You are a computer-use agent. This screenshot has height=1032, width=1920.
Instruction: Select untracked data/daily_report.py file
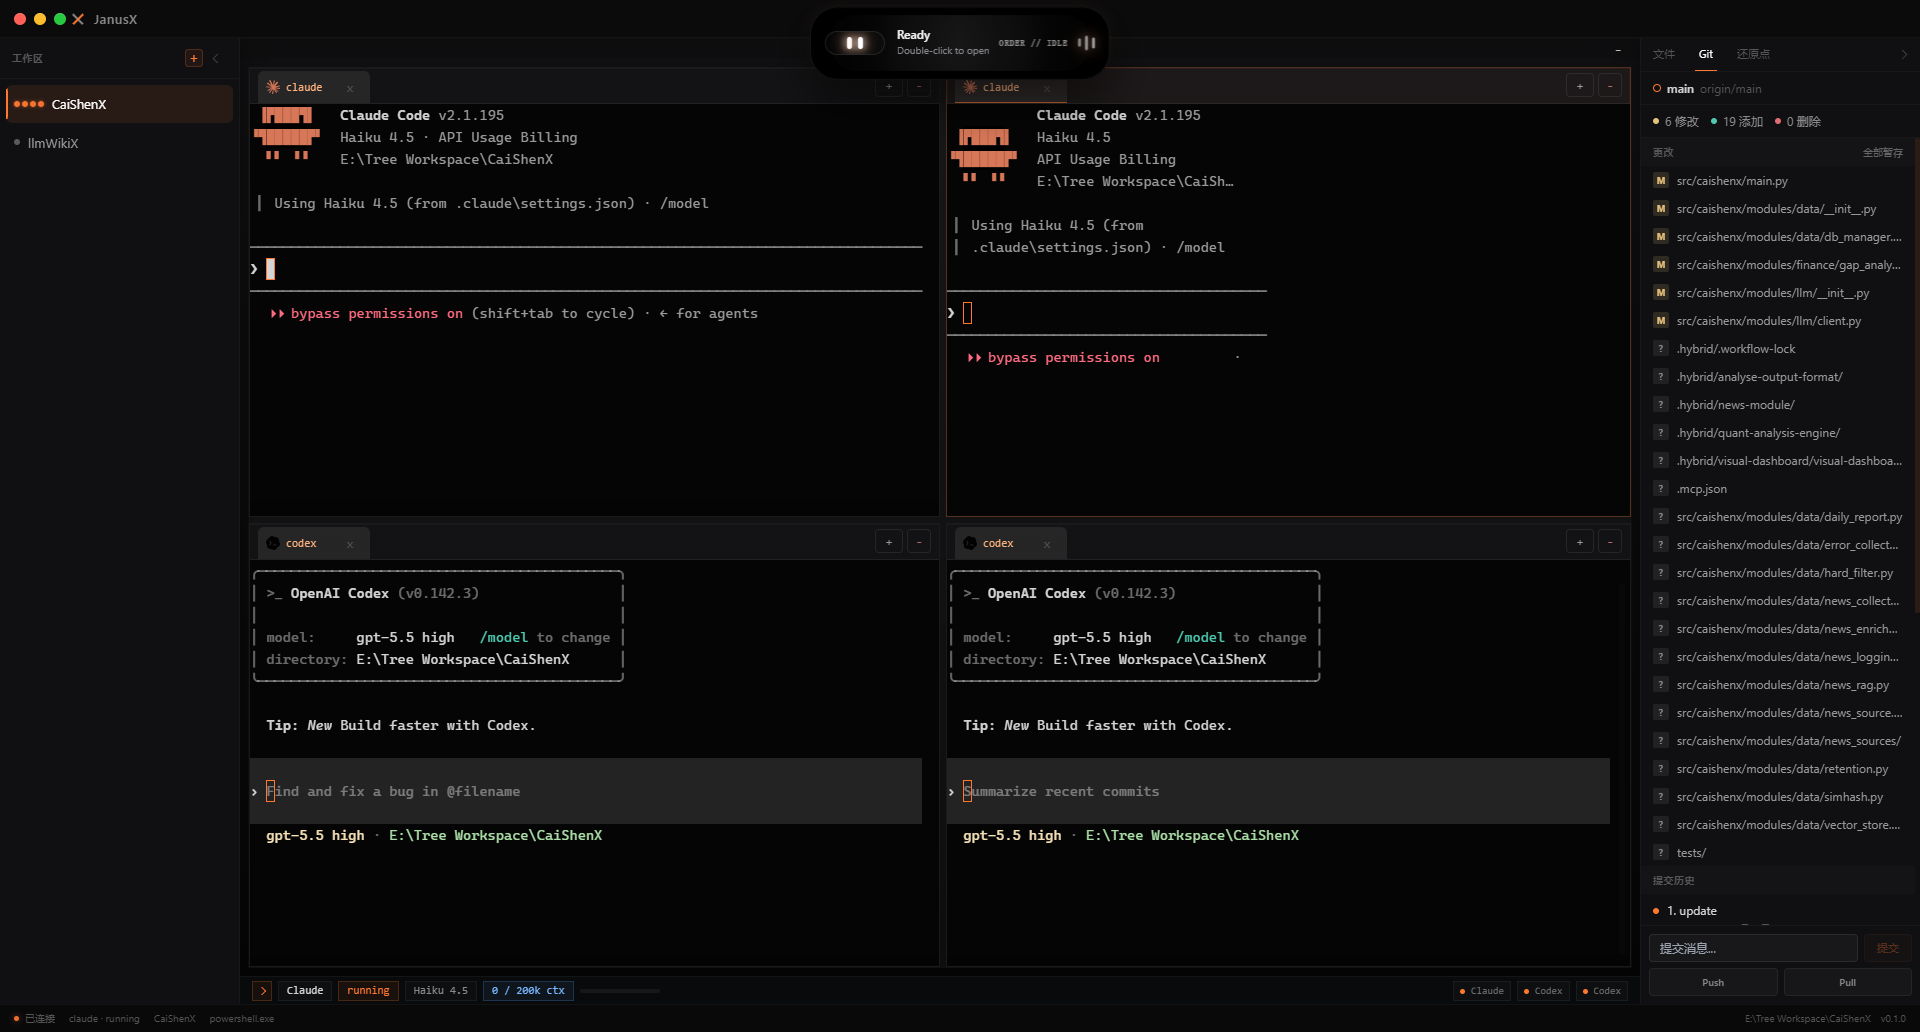pos(1778,517)
